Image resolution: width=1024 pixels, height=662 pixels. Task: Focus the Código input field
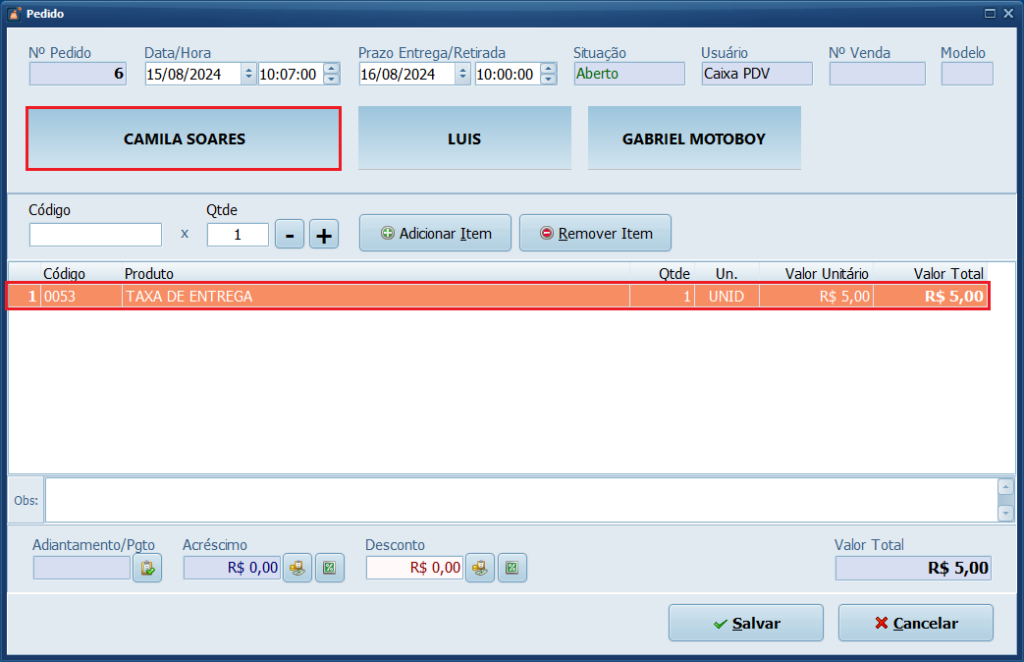pos(95,234)
